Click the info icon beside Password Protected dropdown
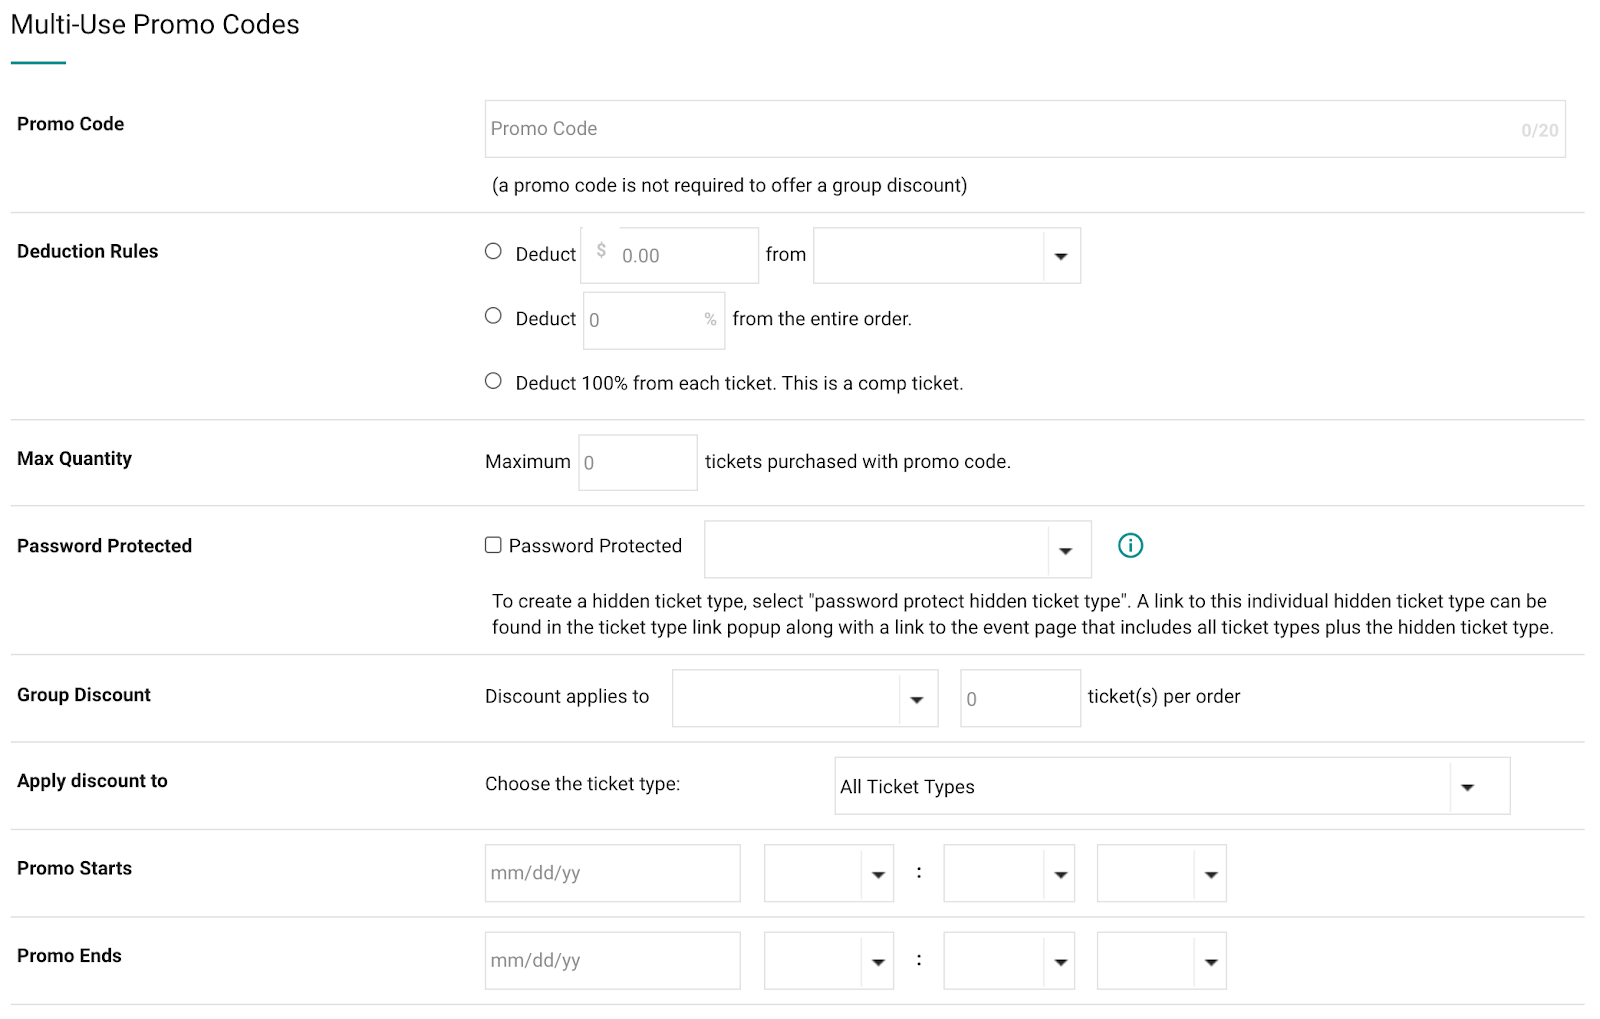The height and width of the screenshot is (1019, 1600). tap(1130, 546)
